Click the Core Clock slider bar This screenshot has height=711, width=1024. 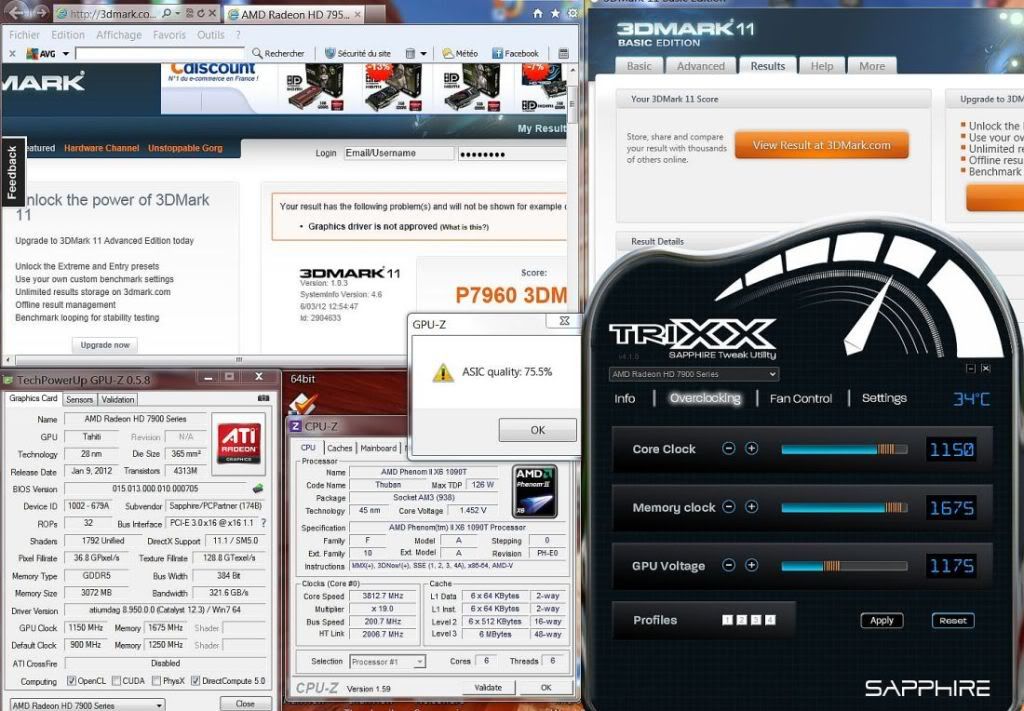click(843, 449)
